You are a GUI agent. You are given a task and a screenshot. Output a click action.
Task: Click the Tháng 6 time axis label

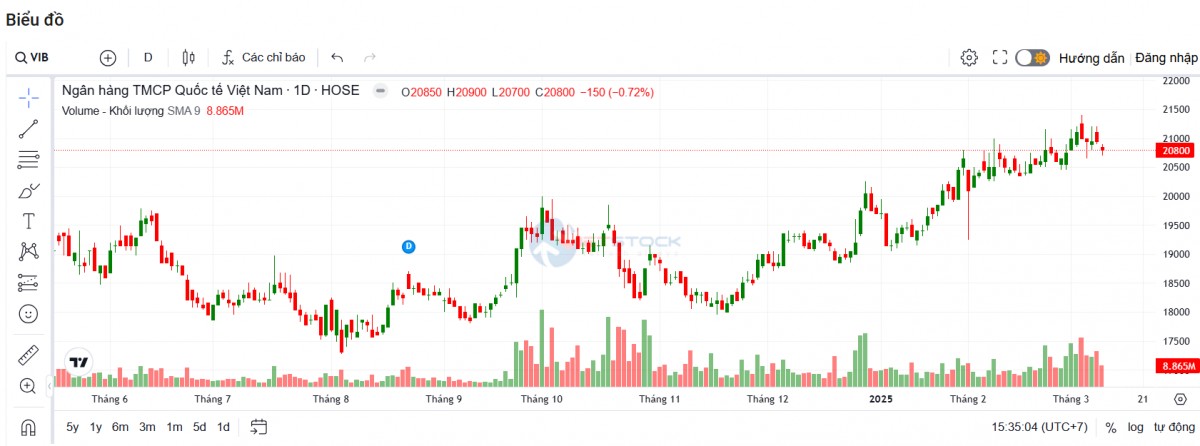coord(110,398)
